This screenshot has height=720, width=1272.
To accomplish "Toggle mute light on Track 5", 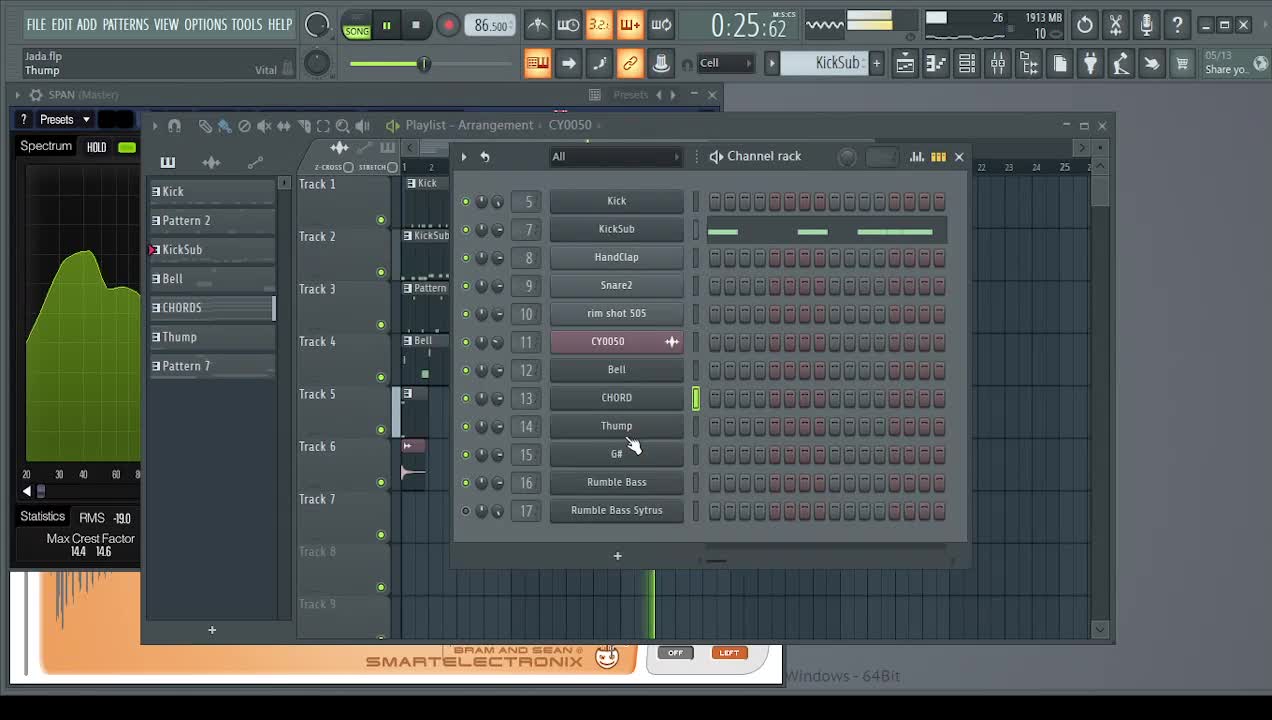I will click(x=381, y=430).
